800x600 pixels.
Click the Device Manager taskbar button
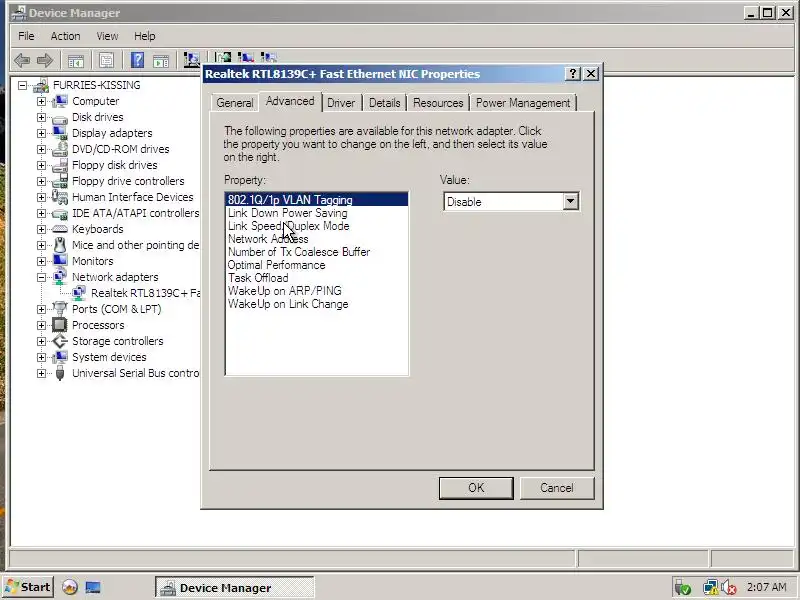pos(235,588)
